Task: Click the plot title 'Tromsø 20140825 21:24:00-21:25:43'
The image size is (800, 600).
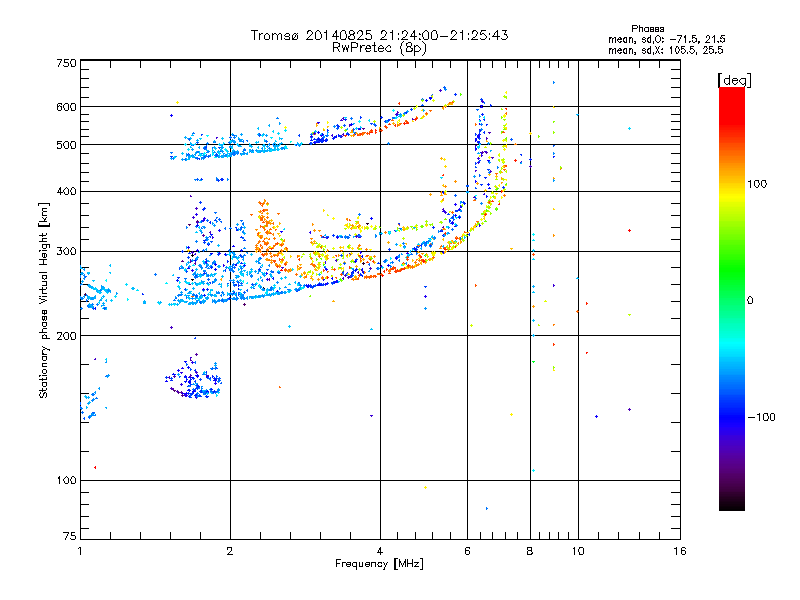Action: (379, 35)
